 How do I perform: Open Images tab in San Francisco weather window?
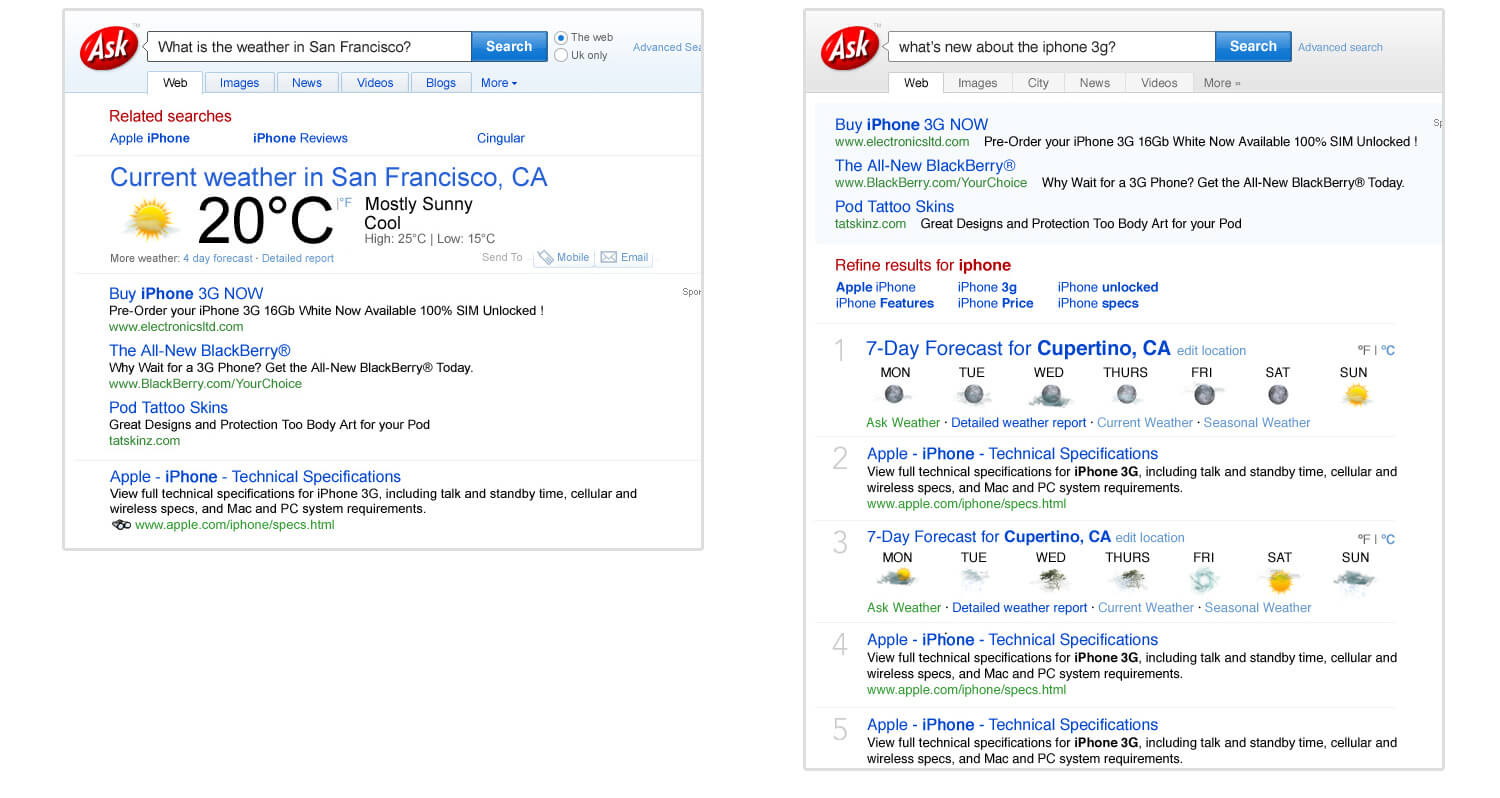pos(240,83)
